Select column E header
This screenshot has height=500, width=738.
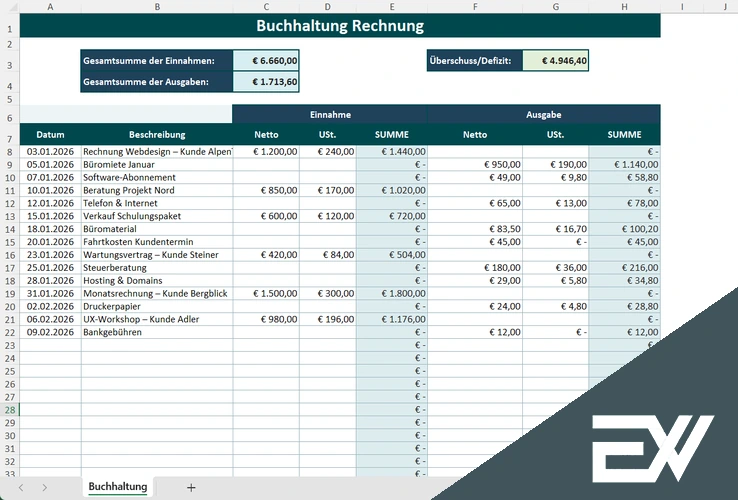pos(392,7)
